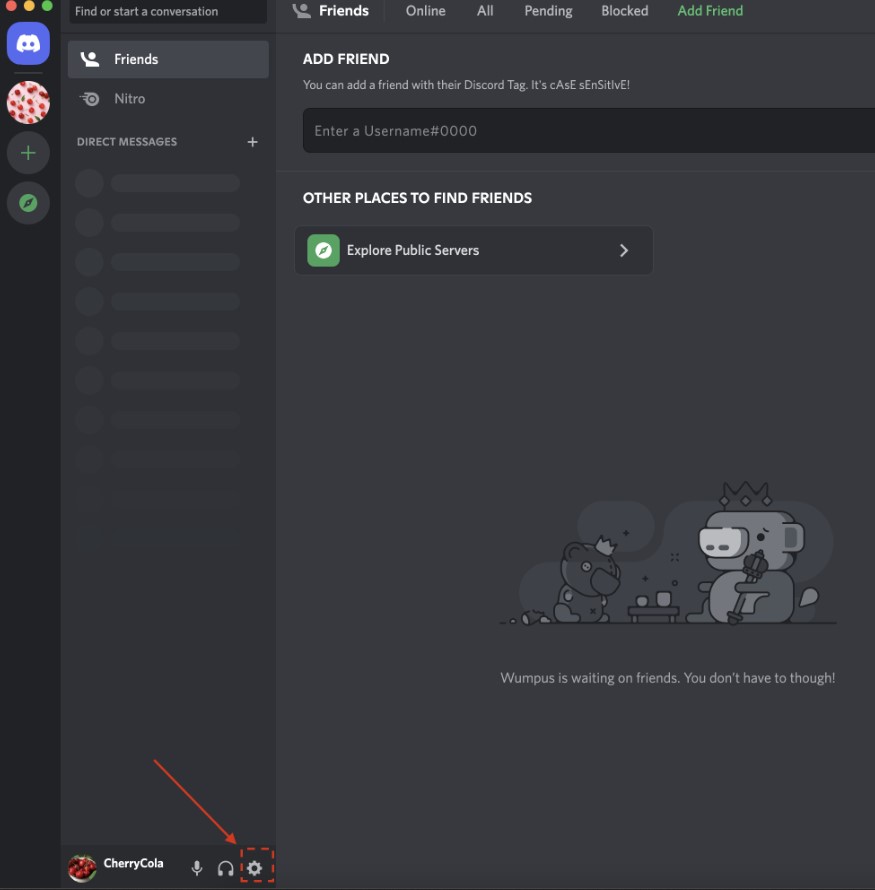
Task: Open Explore Public Servers via the compass icon
Action: point(27,202)
